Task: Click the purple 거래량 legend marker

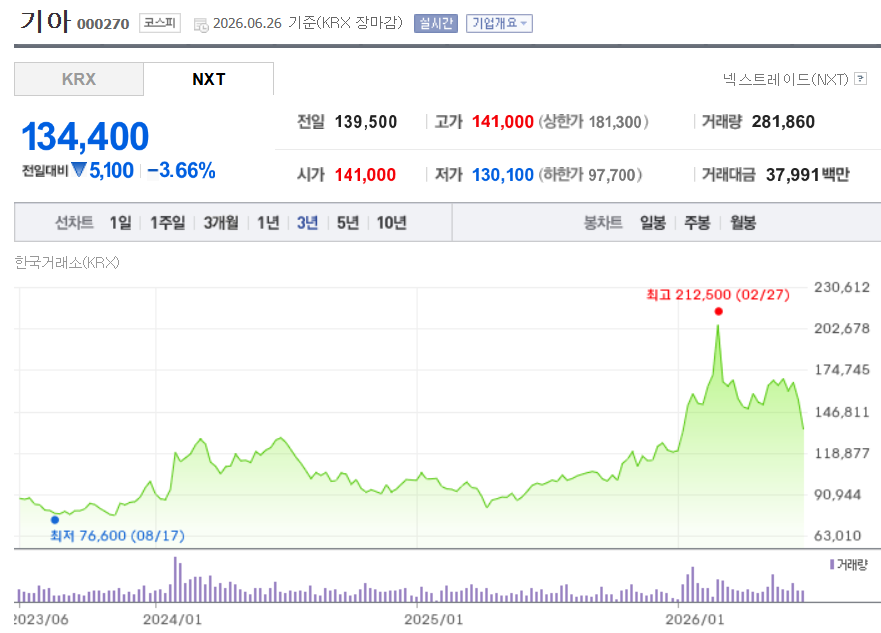Action: pyautogui.click(x=832, y=564)
